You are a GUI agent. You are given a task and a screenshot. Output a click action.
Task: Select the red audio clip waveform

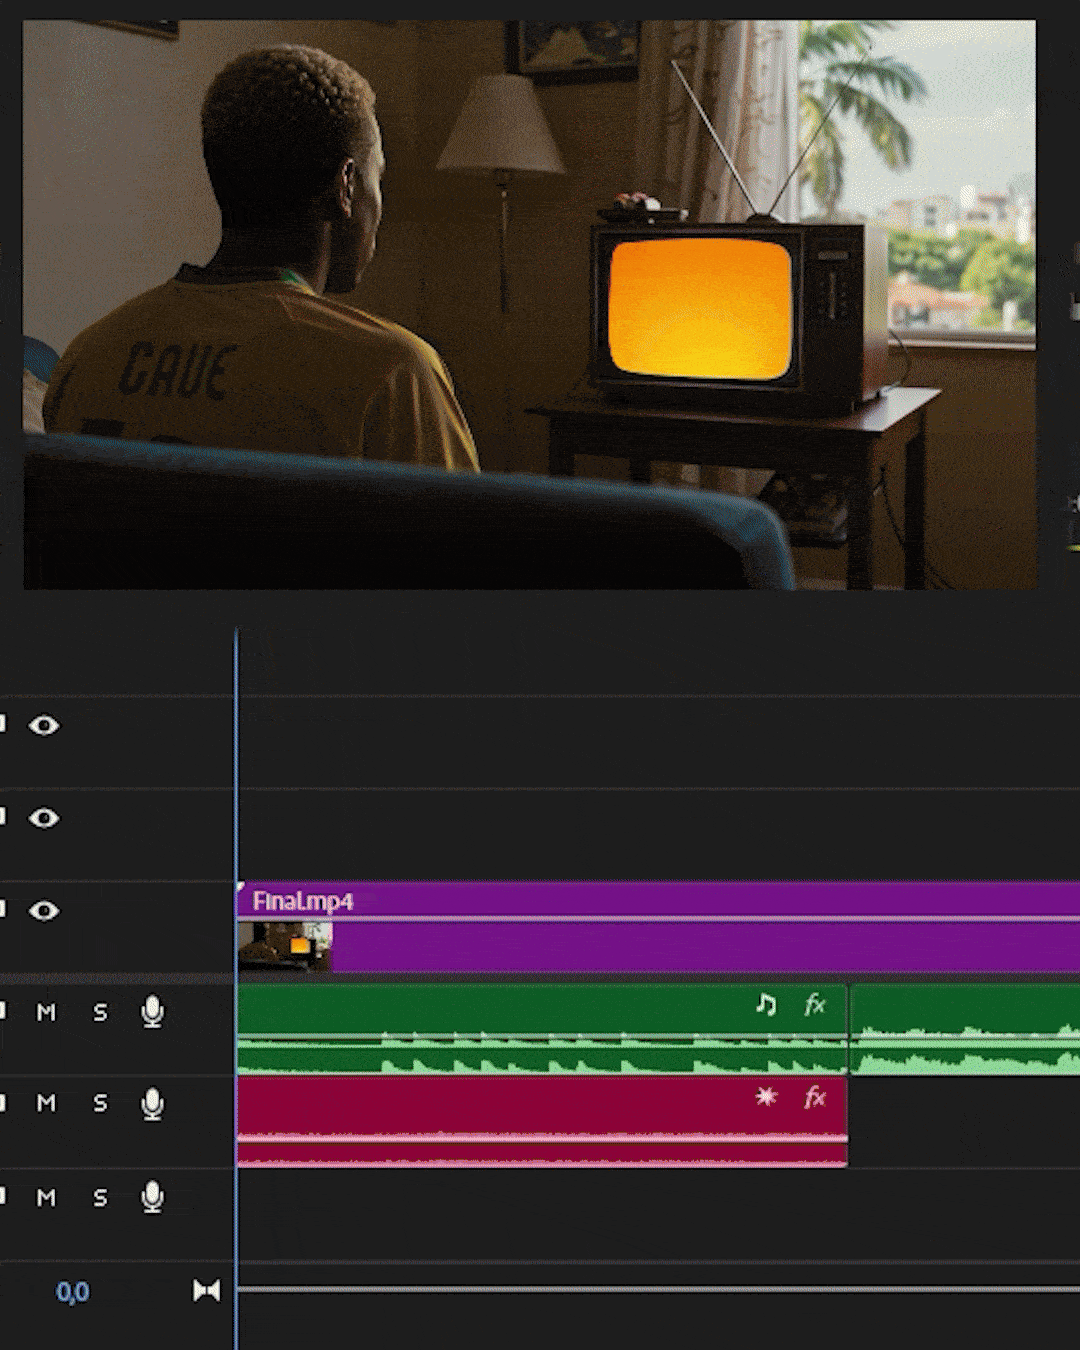click(542, 1122)
